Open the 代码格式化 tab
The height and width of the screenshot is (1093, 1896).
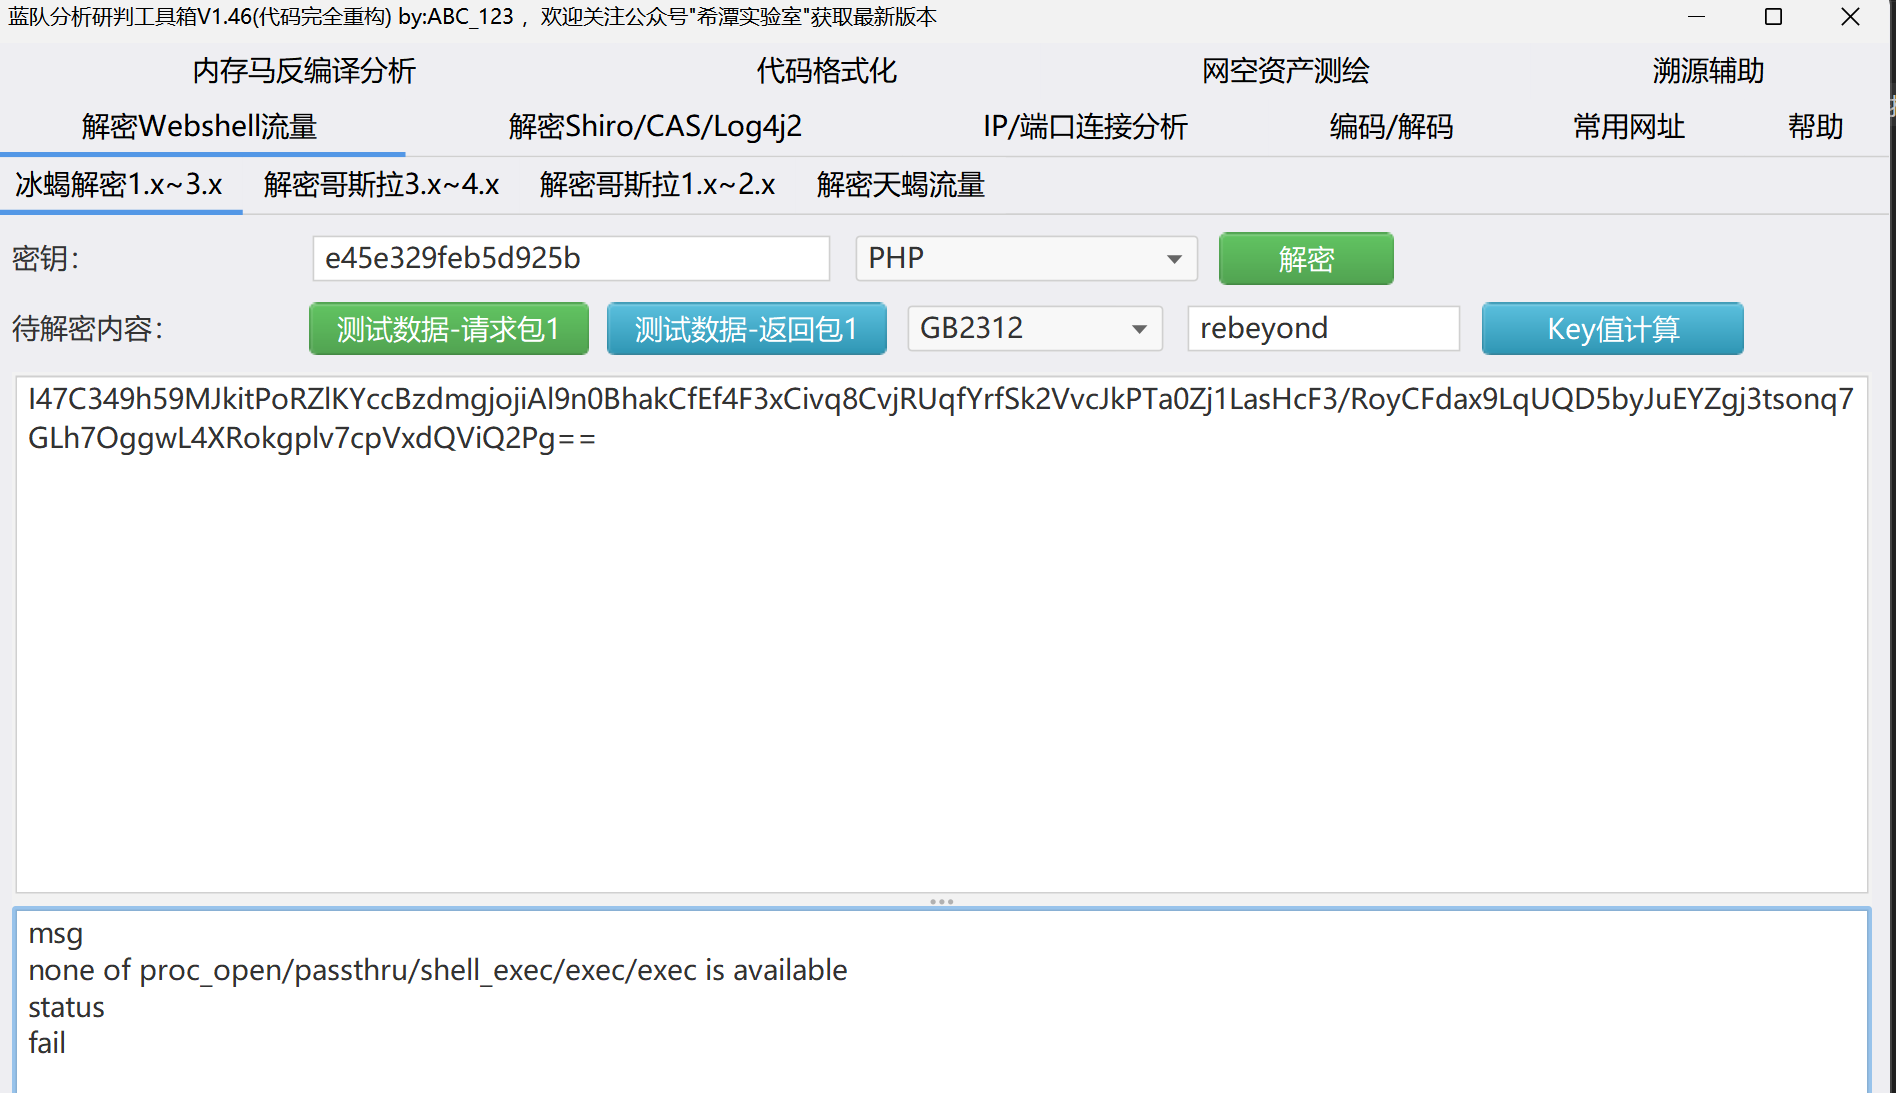[826, 71]
